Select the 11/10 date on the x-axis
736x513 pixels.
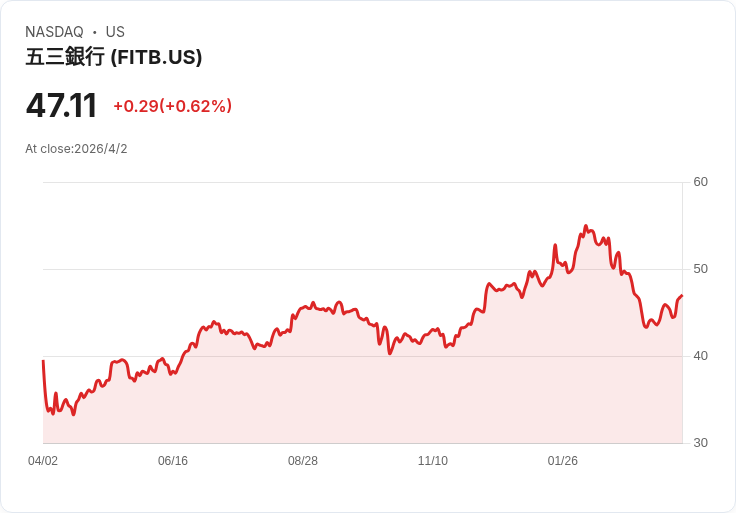(433, 461)
